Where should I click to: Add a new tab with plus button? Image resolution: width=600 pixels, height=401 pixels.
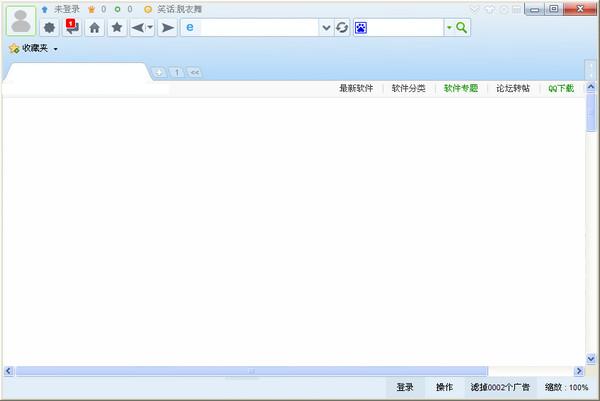159,72
